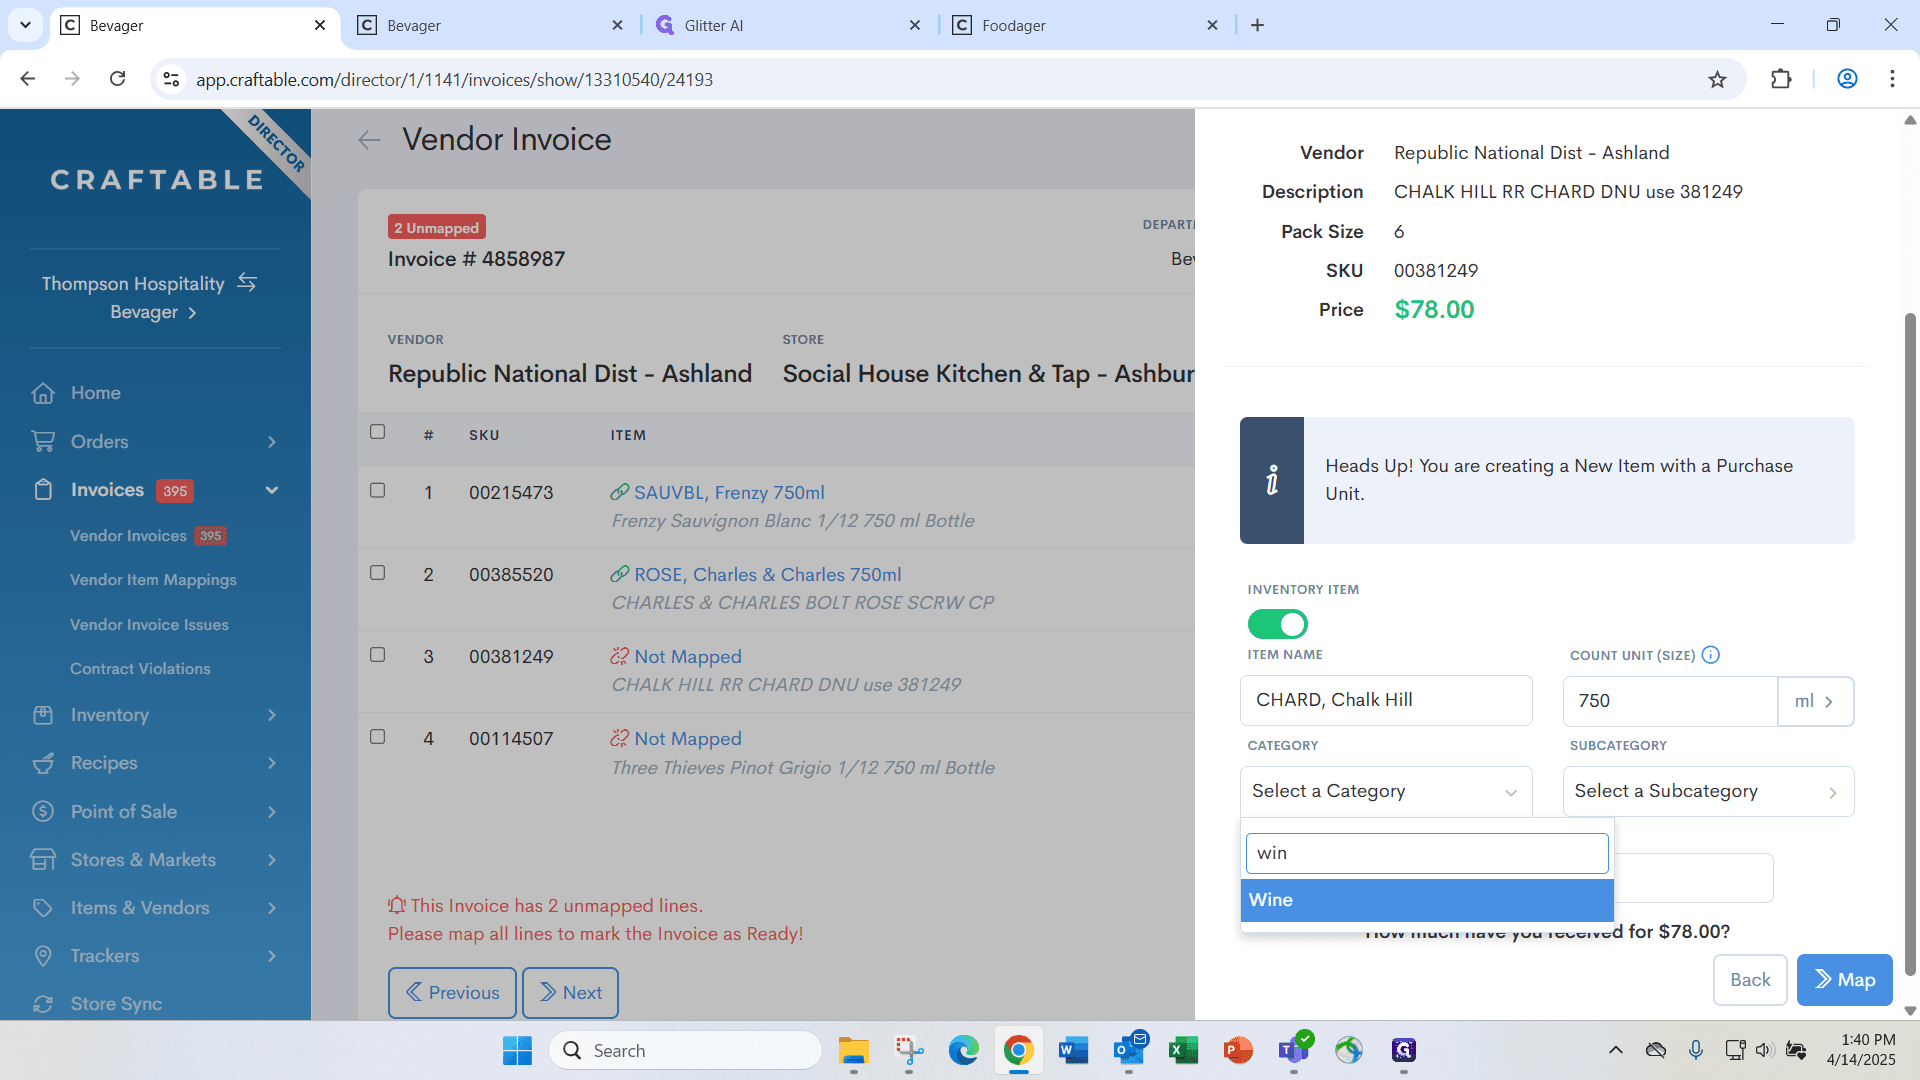Choose Wine from the category results
1920x1080 pixels.
click(x=1427, y=900)
